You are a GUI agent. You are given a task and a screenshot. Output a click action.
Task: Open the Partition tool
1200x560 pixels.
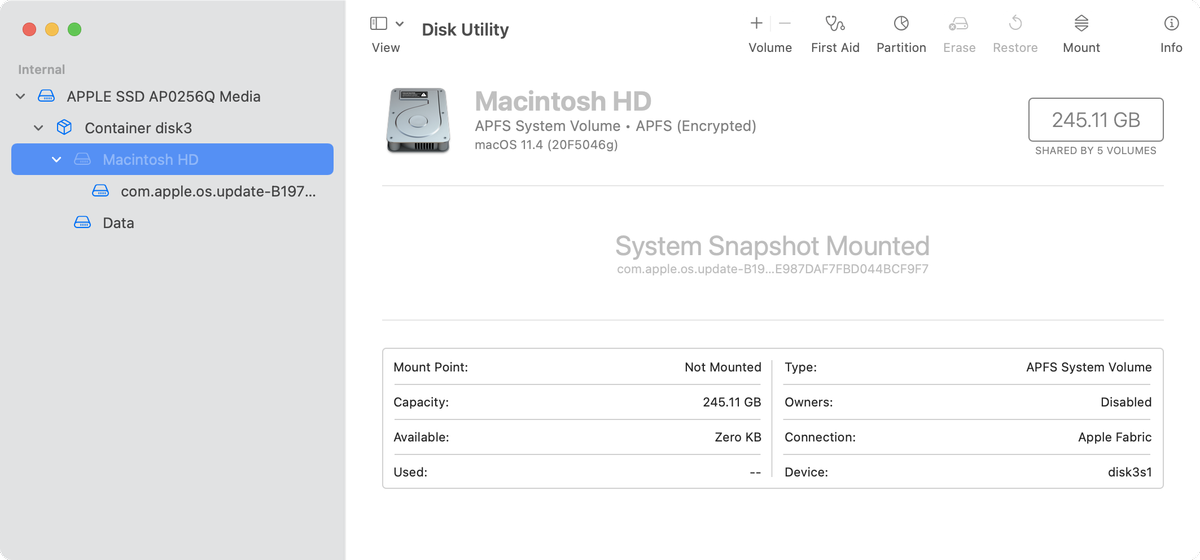[901, 24]
